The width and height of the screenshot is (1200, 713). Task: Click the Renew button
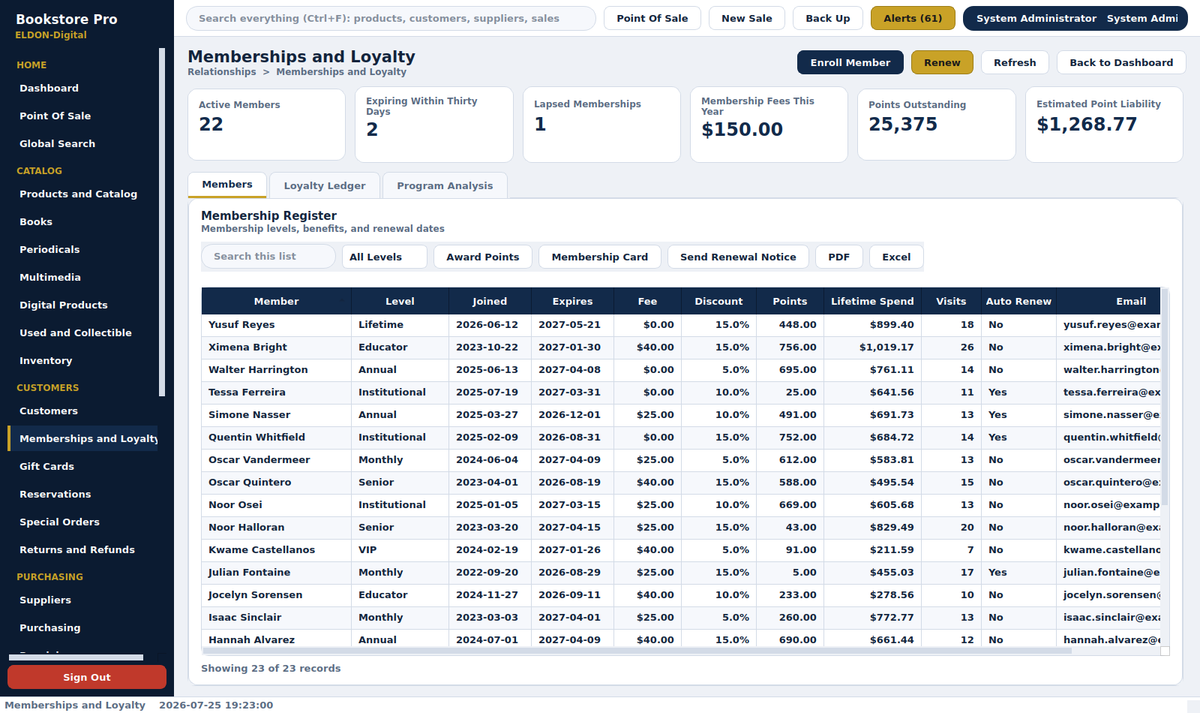(x=942, y=62)
